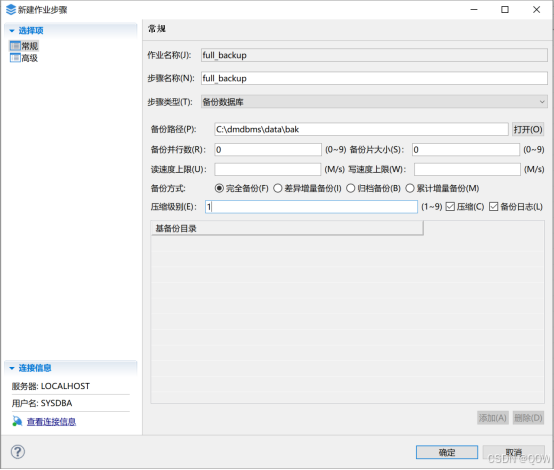Click the connection info icon beside 查看连接信息
554x470 pixels.
point(17,421)
